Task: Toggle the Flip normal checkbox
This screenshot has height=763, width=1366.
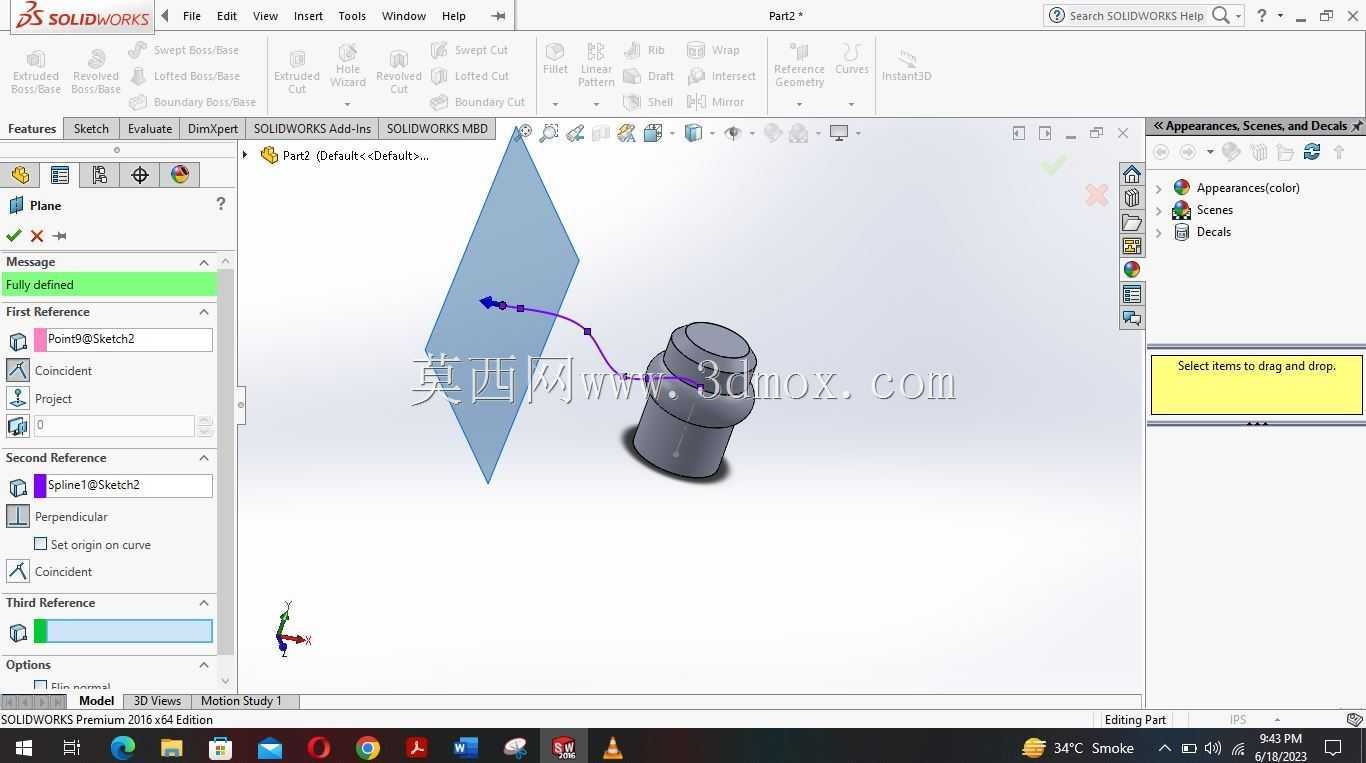Action: coord(41,687)
